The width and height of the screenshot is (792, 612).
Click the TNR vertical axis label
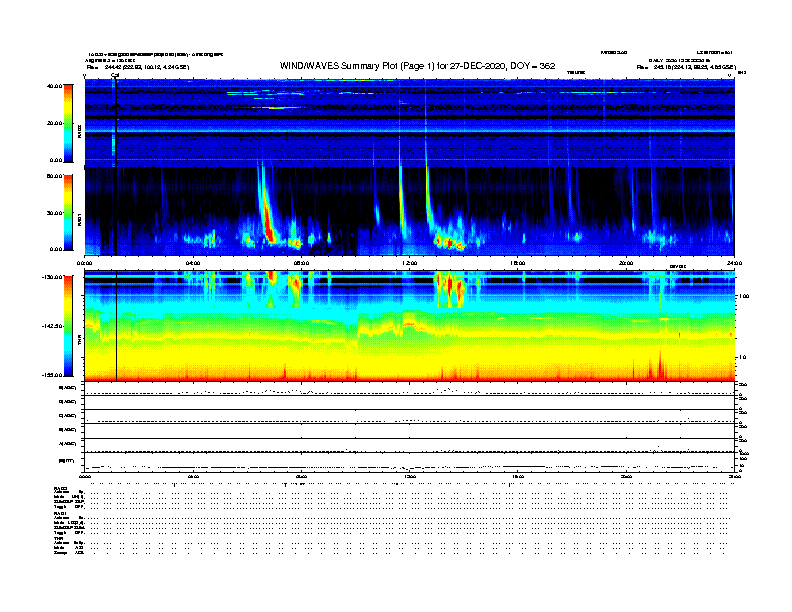79,341
